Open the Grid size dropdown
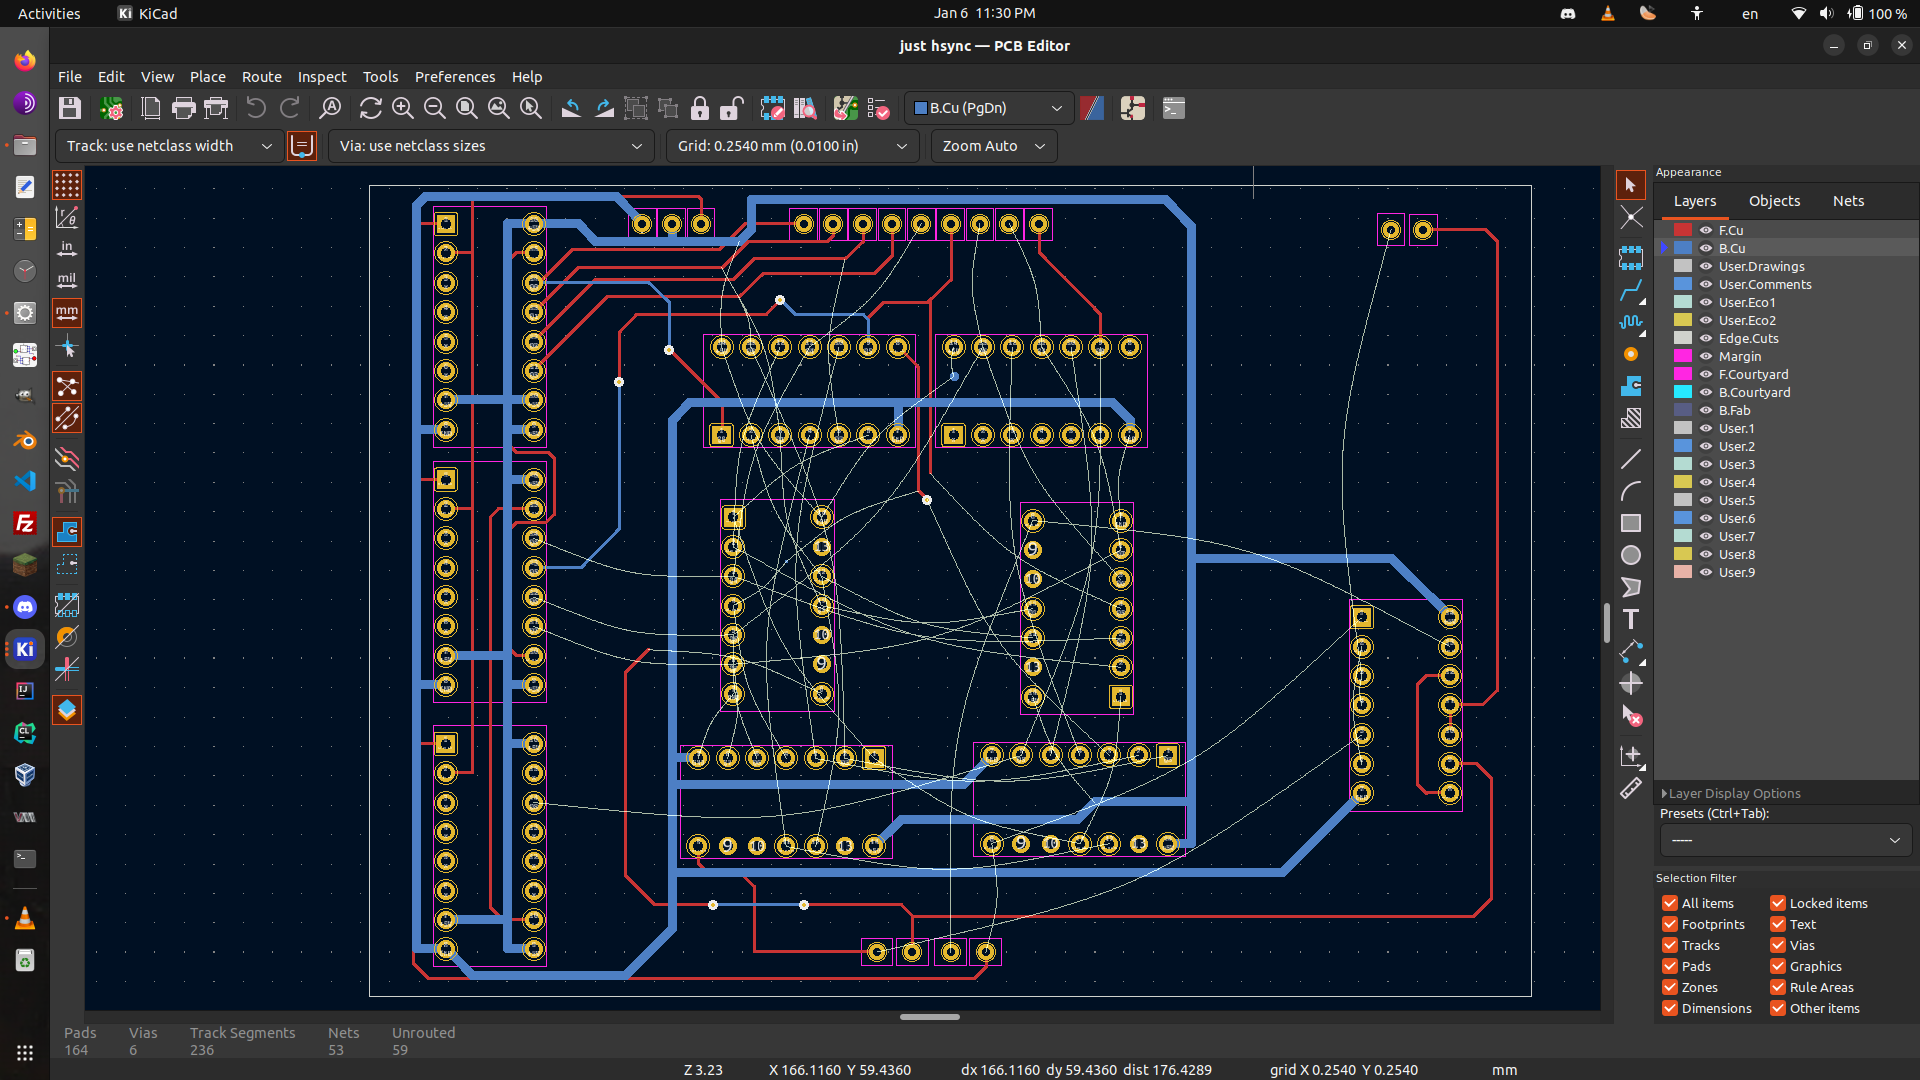Screen dimensions: 1920x1080 coord(792,146)
